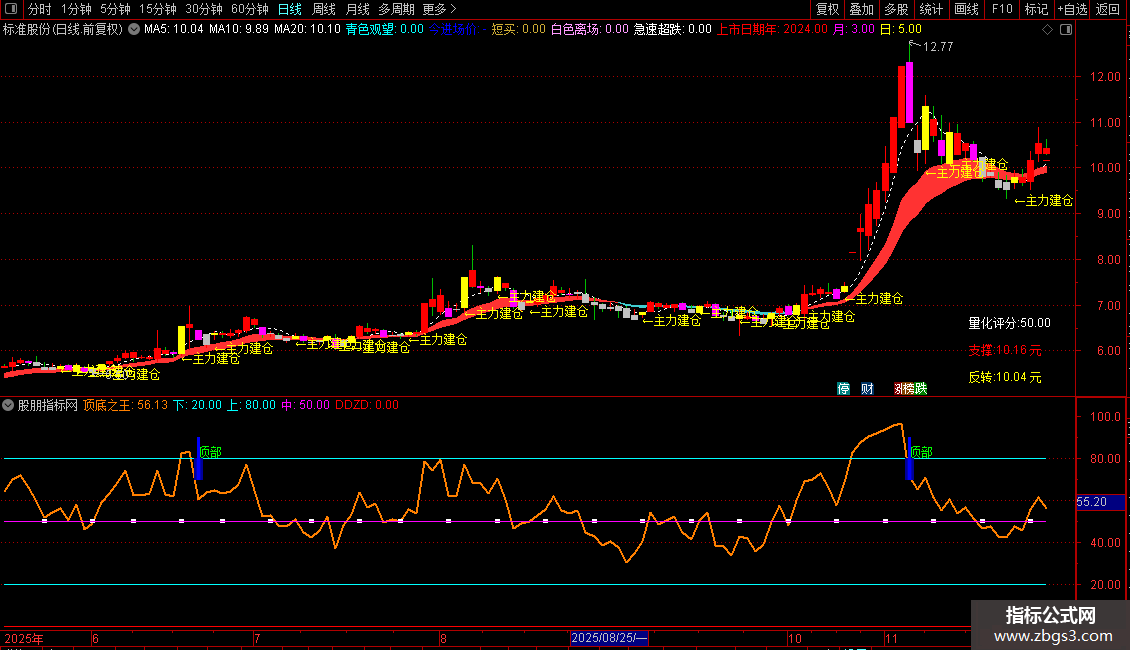Click the diamond icon in chart header
This screenshot has height=650, width=1130.
(x=1048, y=30)
